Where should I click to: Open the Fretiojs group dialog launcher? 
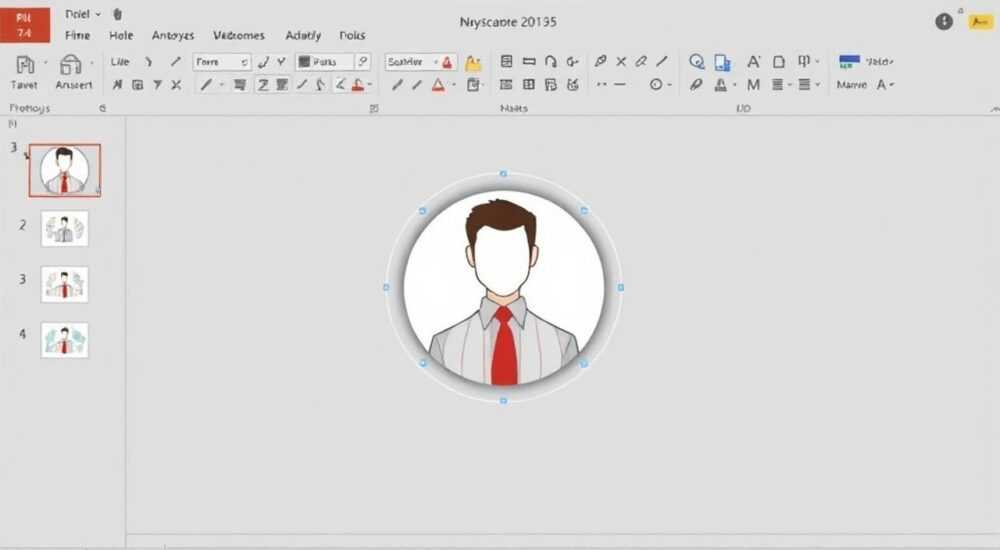point(103,108)
